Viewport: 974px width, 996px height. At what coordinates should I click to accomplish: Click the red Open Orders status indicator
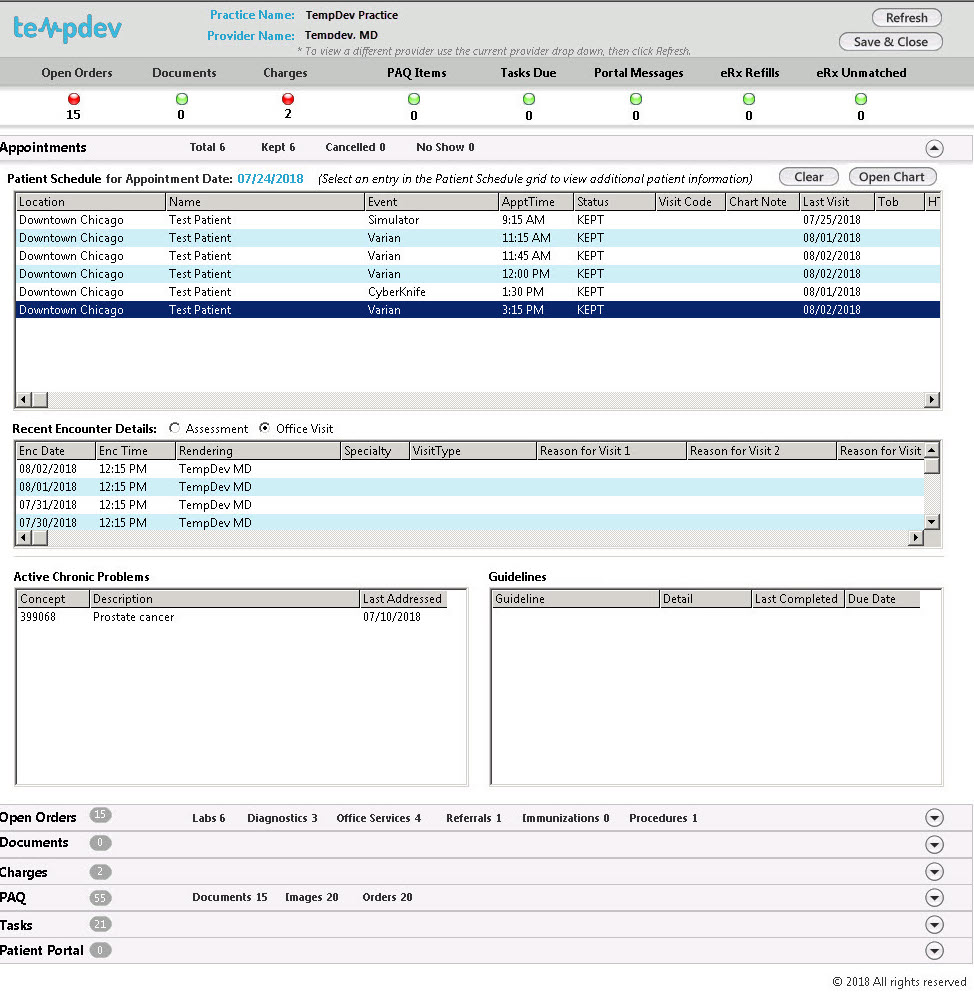point(73,99)
